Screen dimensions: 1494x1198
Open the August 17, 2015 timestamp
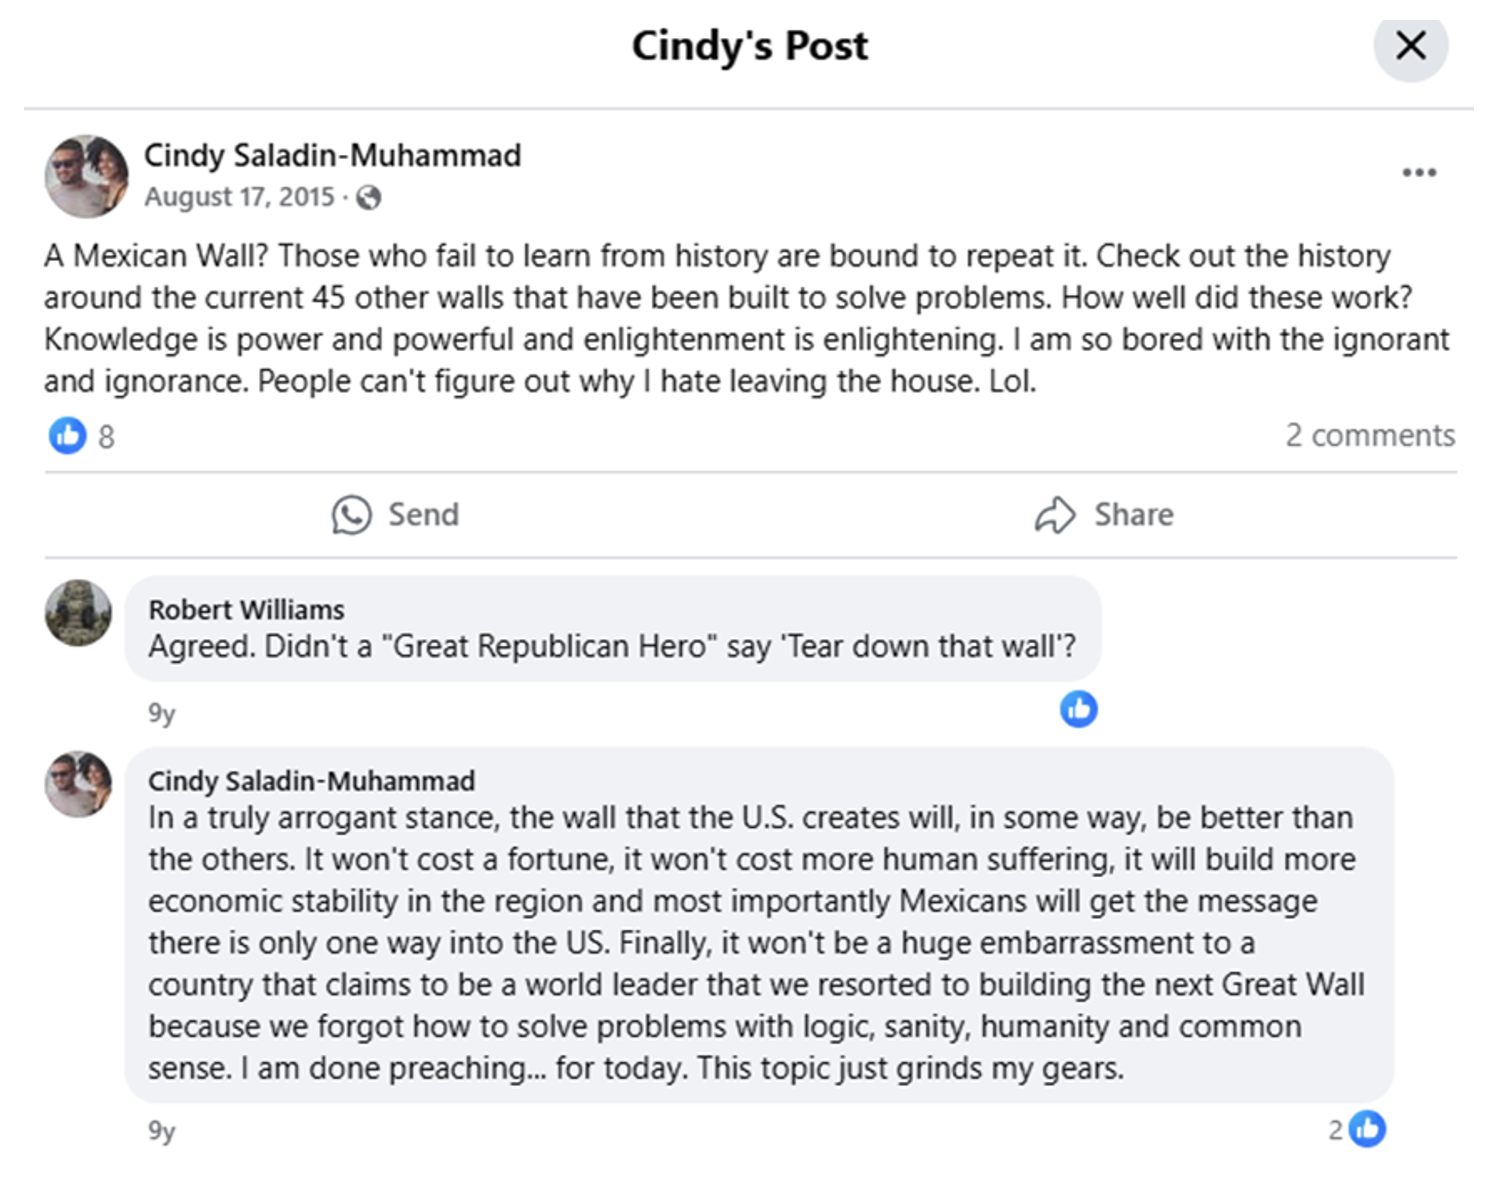pyautogui.click(x=239, y=197)
